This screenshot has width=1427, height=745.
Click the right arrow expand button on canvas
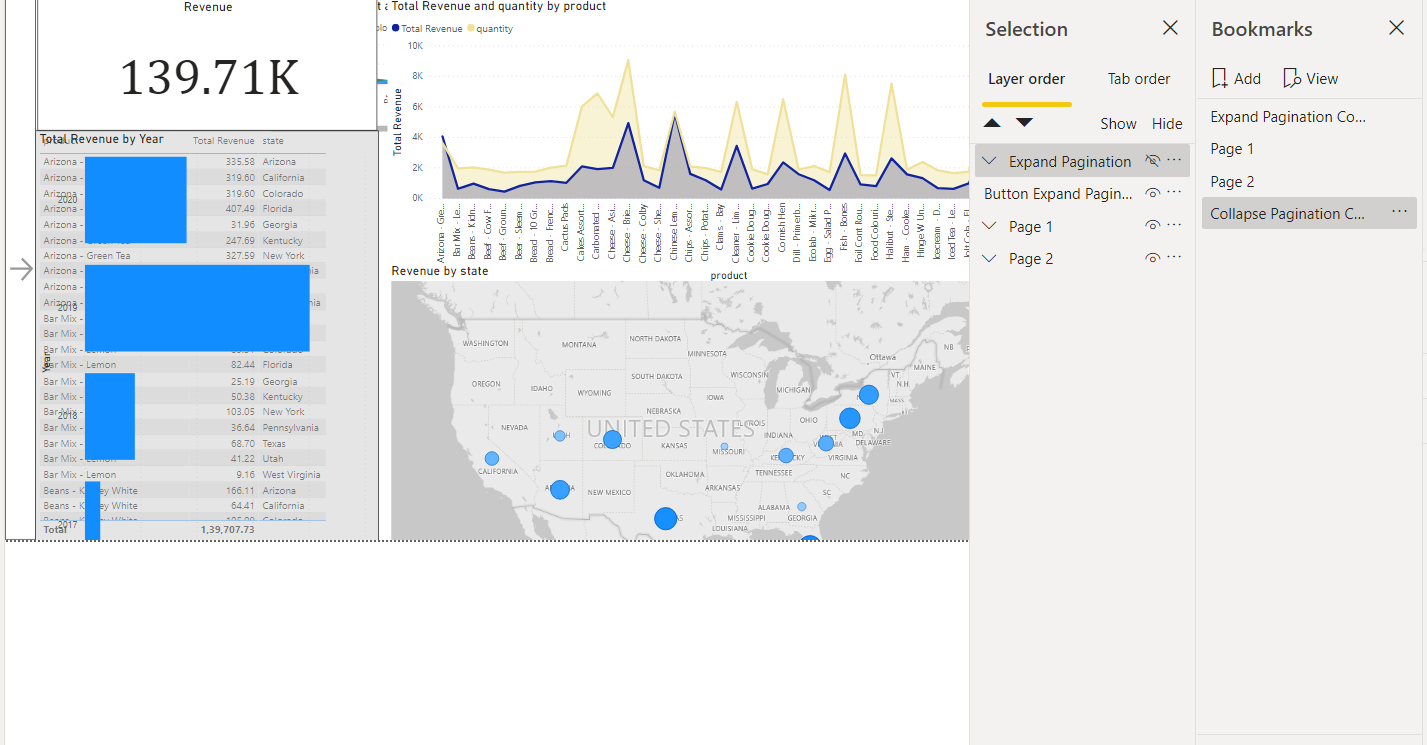(x=21, y=268)
